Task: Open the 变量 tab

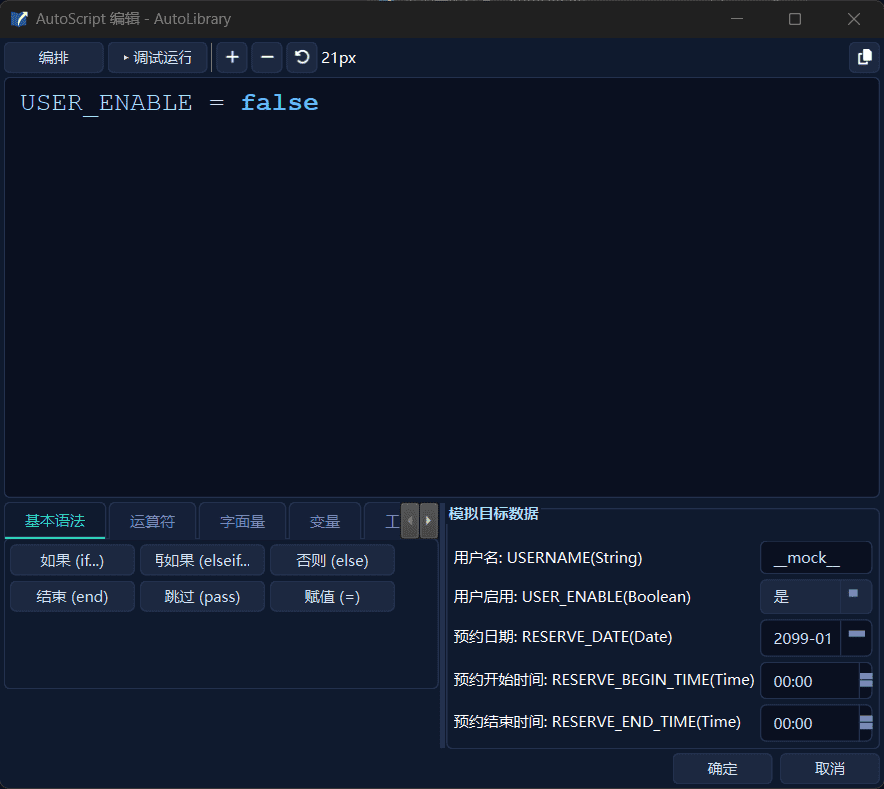Action: [x=325, y=521]
